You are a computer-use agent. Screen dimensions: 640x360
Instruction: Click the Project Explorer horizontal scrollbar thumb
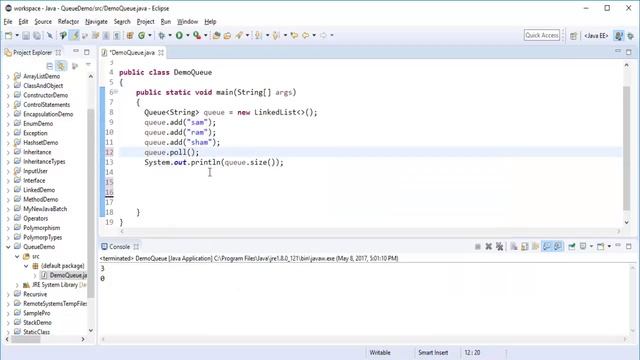tap(26, 339)
